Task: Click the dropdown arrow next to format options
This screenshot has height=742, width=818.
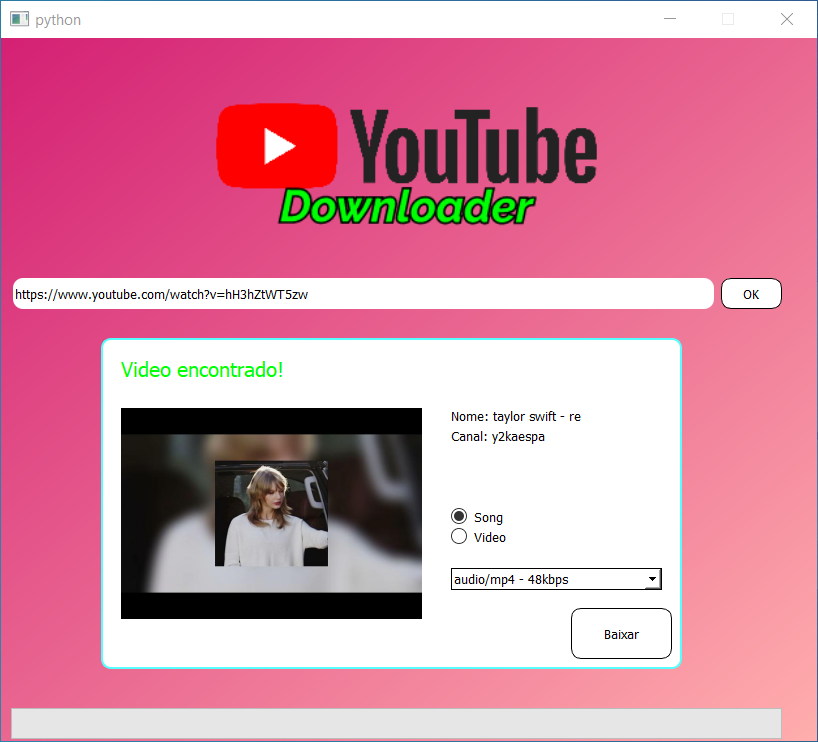Action: point(653,578)
